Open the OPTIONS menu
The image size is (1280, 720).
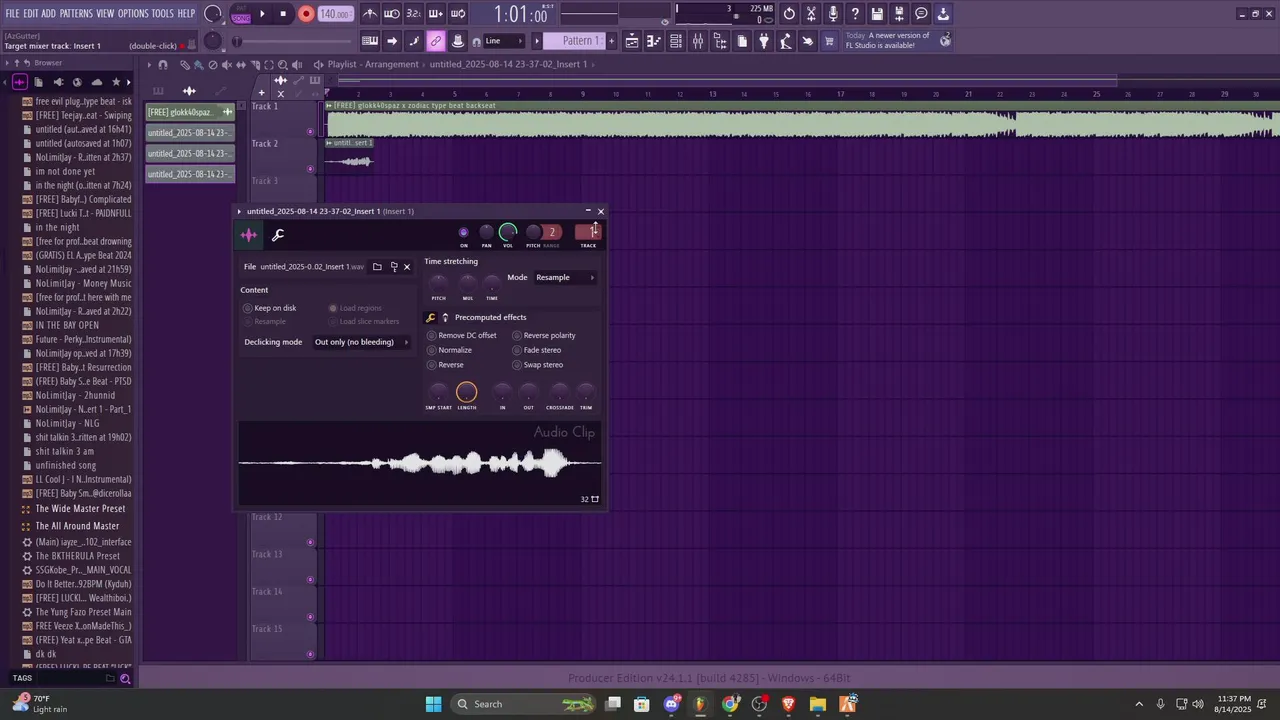[x=133, y=14]
